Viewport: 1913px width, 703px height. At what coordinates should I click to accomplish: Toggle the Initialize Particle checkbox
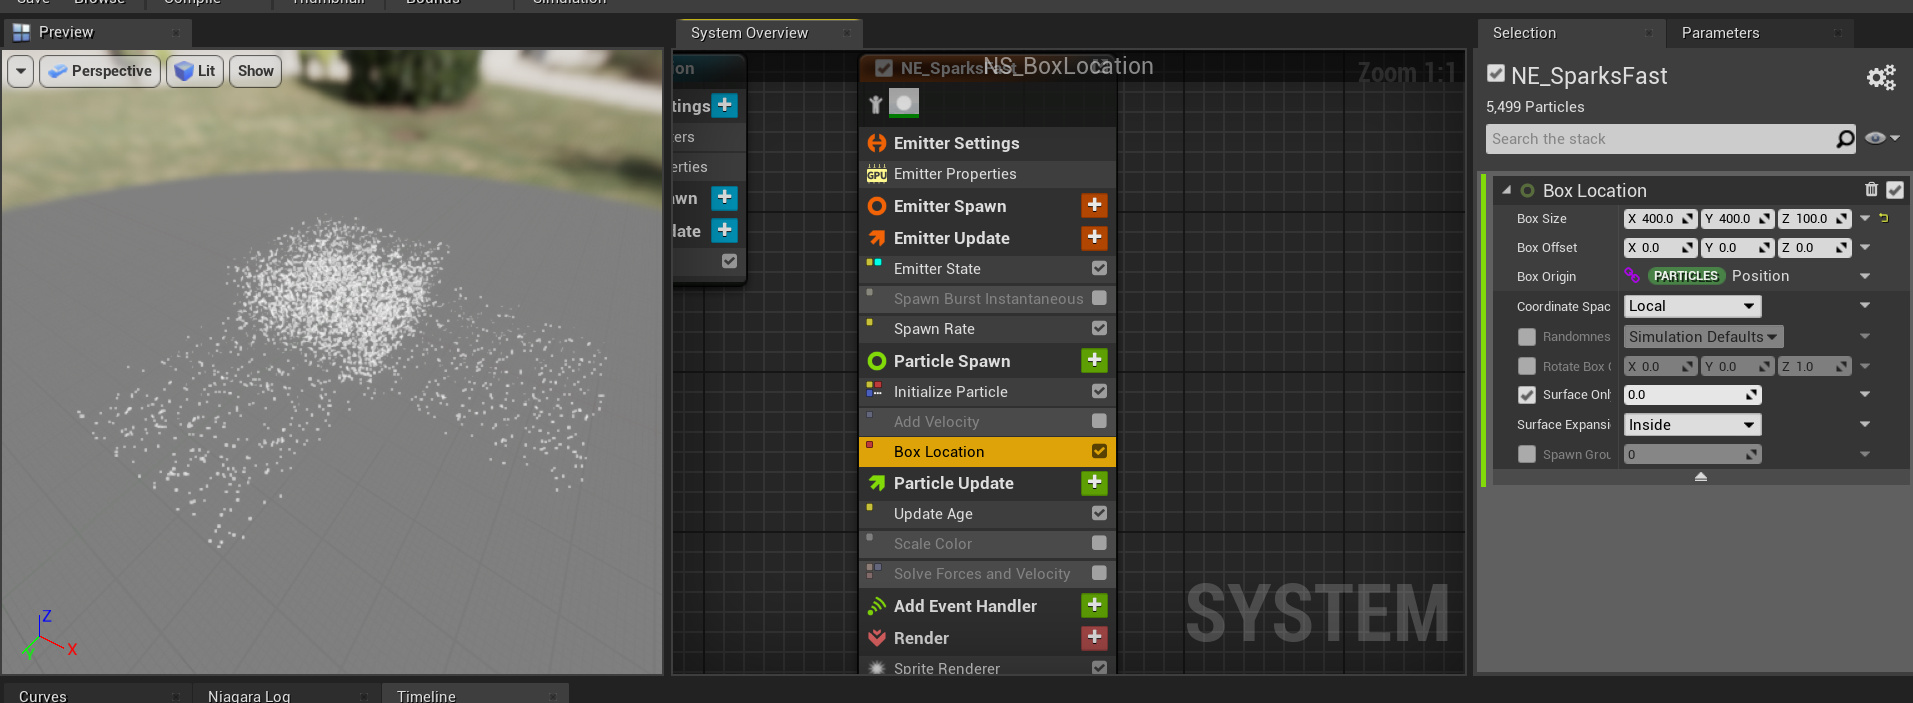[1099, 391]
